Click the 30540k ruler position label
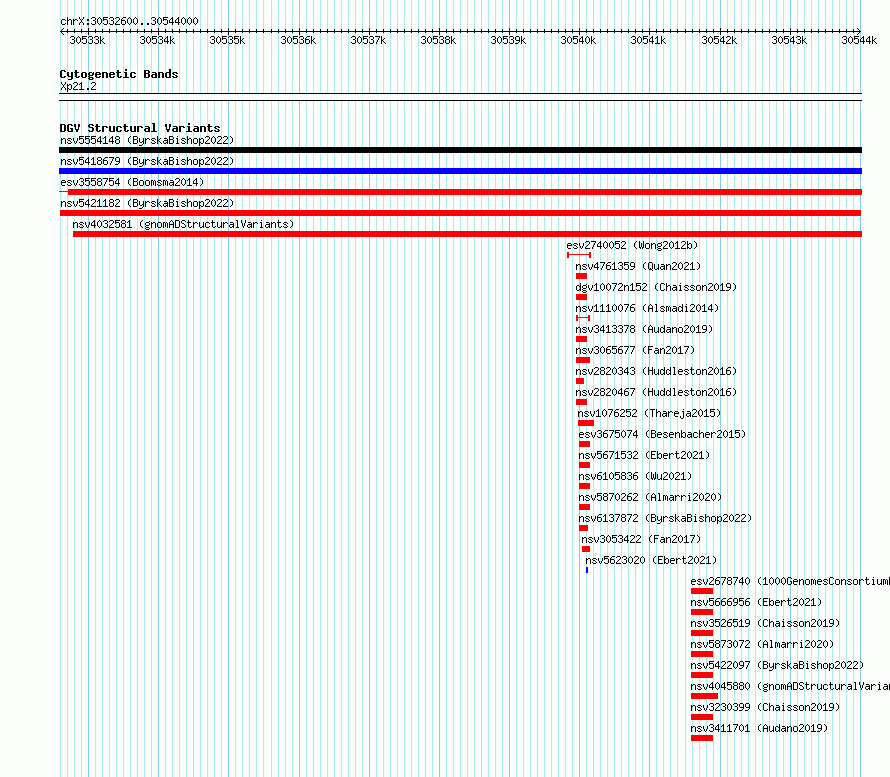The image size is (890, 777). [578, 40]
